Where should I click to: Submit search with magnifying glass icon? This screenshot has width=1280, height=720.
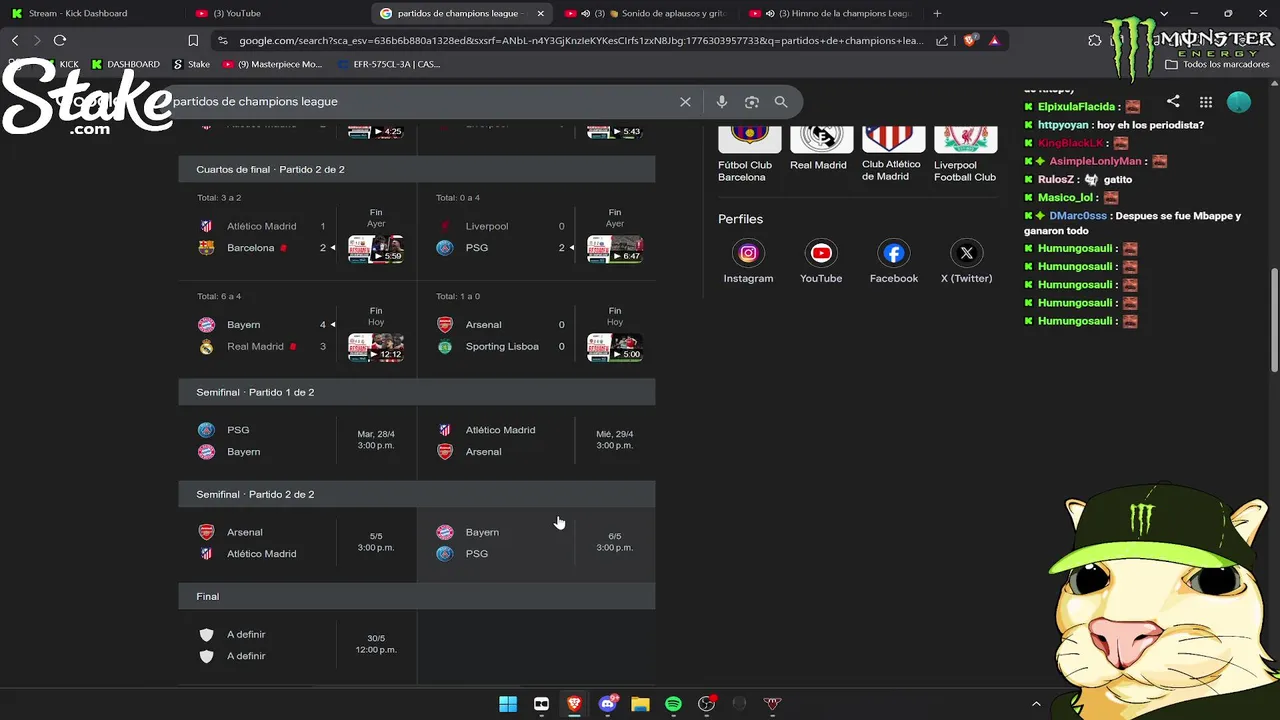(x=781, y=102)
